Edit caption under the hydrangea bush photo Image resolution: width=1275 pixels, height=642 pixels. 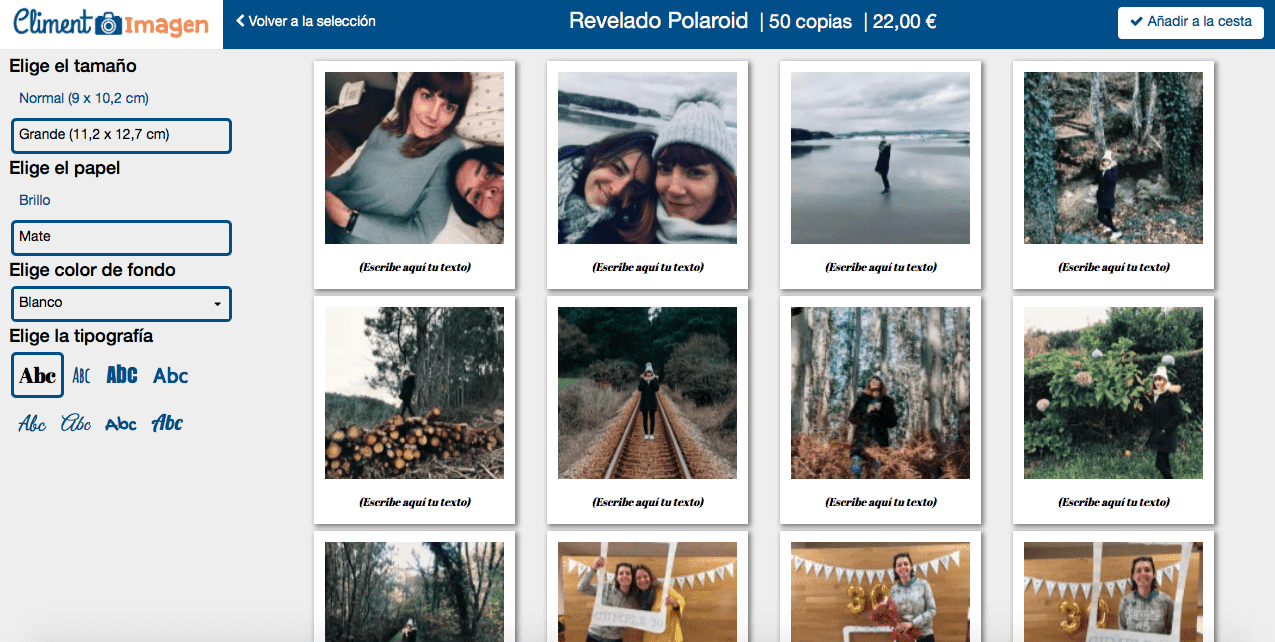click(x=1113, y=502)
